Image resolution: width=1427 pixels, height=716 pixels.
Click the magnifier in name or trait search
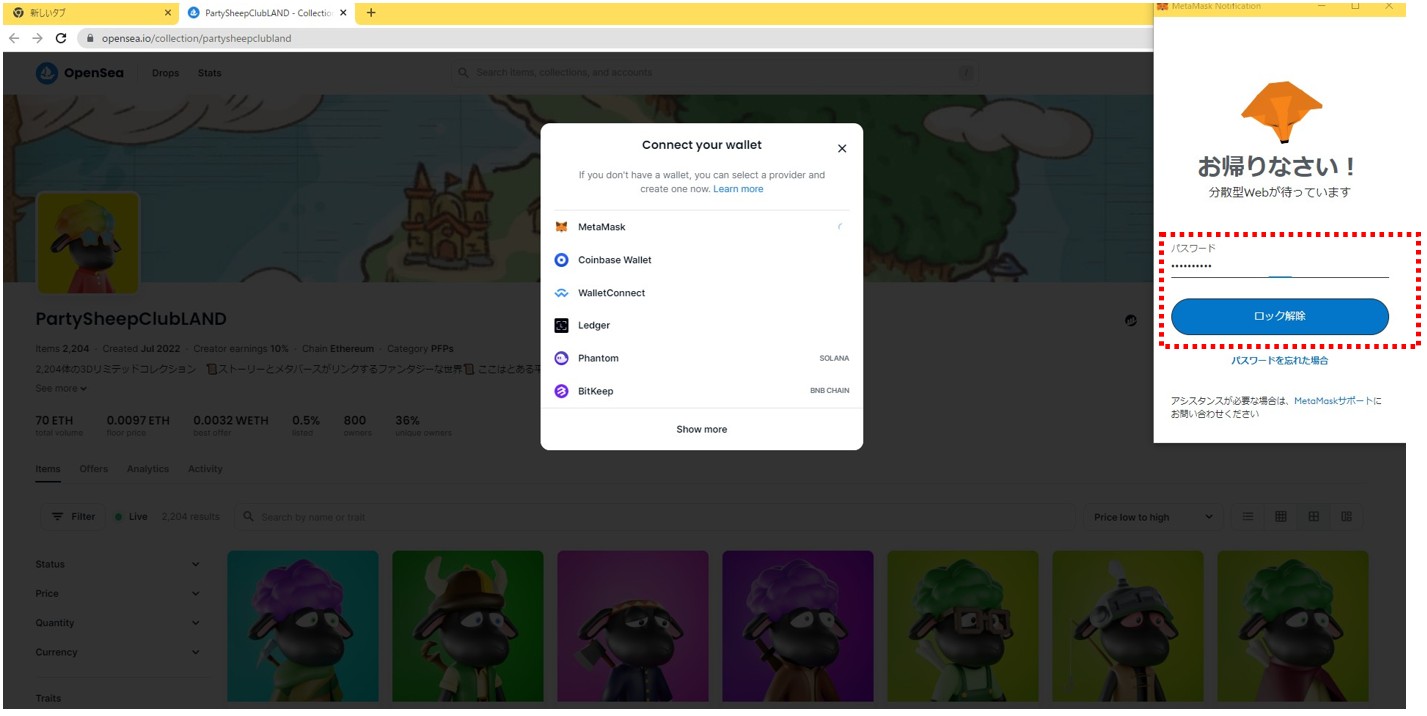247,517
